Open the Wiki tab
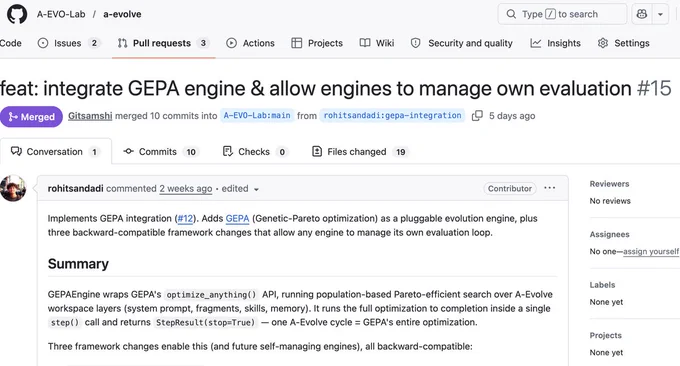 (x=377, y=43)
